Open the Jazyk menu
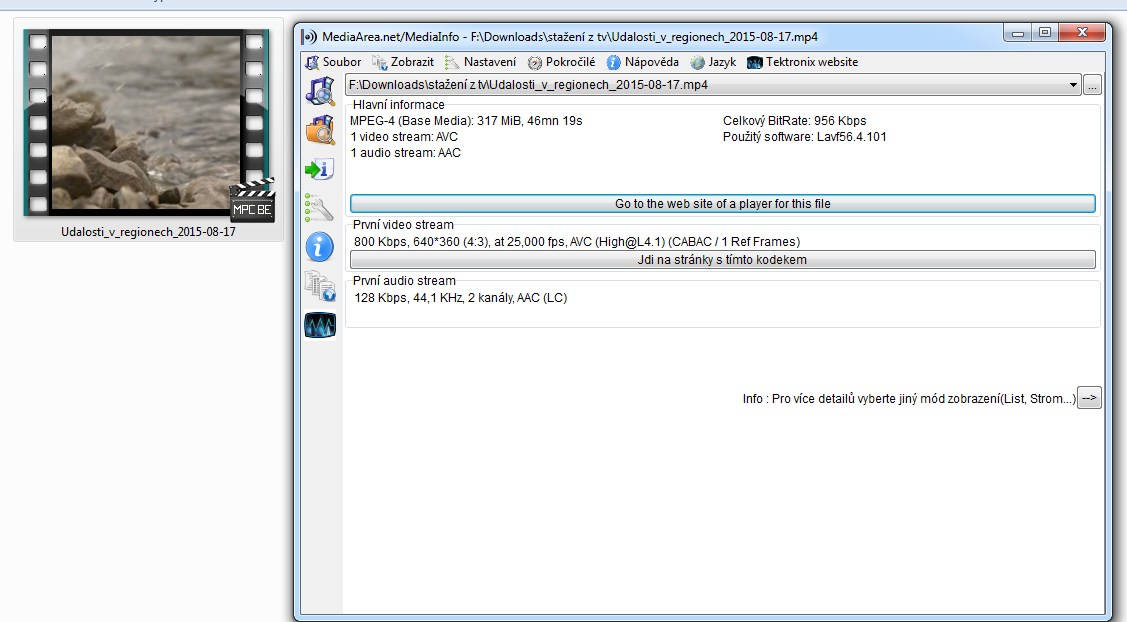The image size is (1127, 622). pyautogui.click(x=713, y=62)
